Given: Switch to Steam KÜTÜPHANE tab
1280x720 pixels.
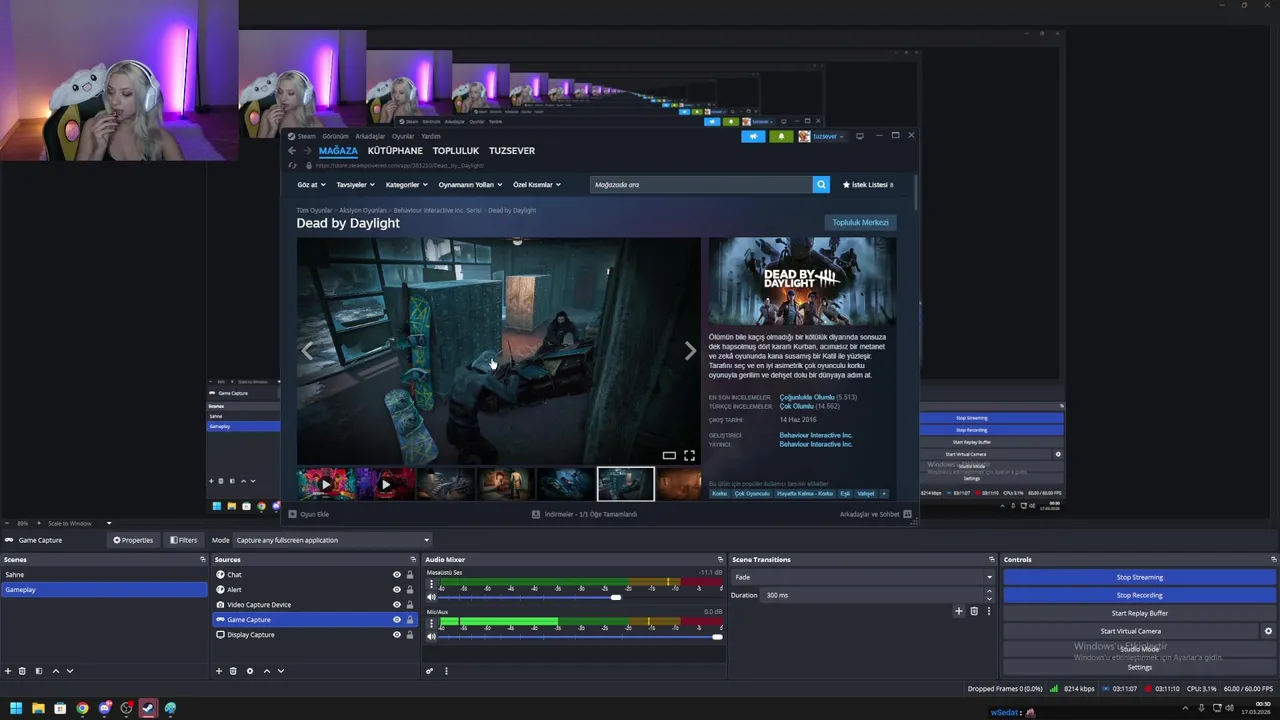Looking at the screenshot, I should pos(395,151).
